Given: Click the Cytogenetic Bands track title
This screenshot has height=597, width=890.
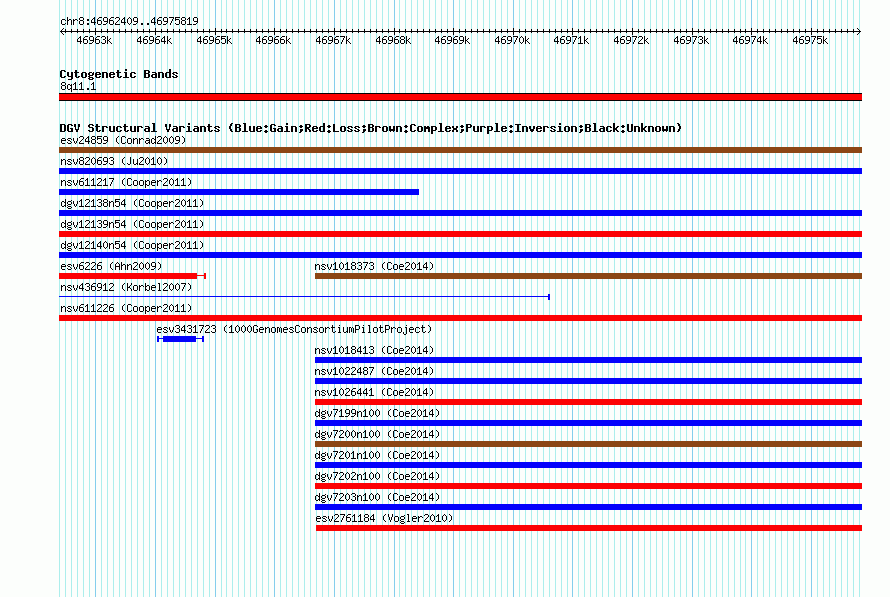Looking at the screenshot, I should (119, 74).
